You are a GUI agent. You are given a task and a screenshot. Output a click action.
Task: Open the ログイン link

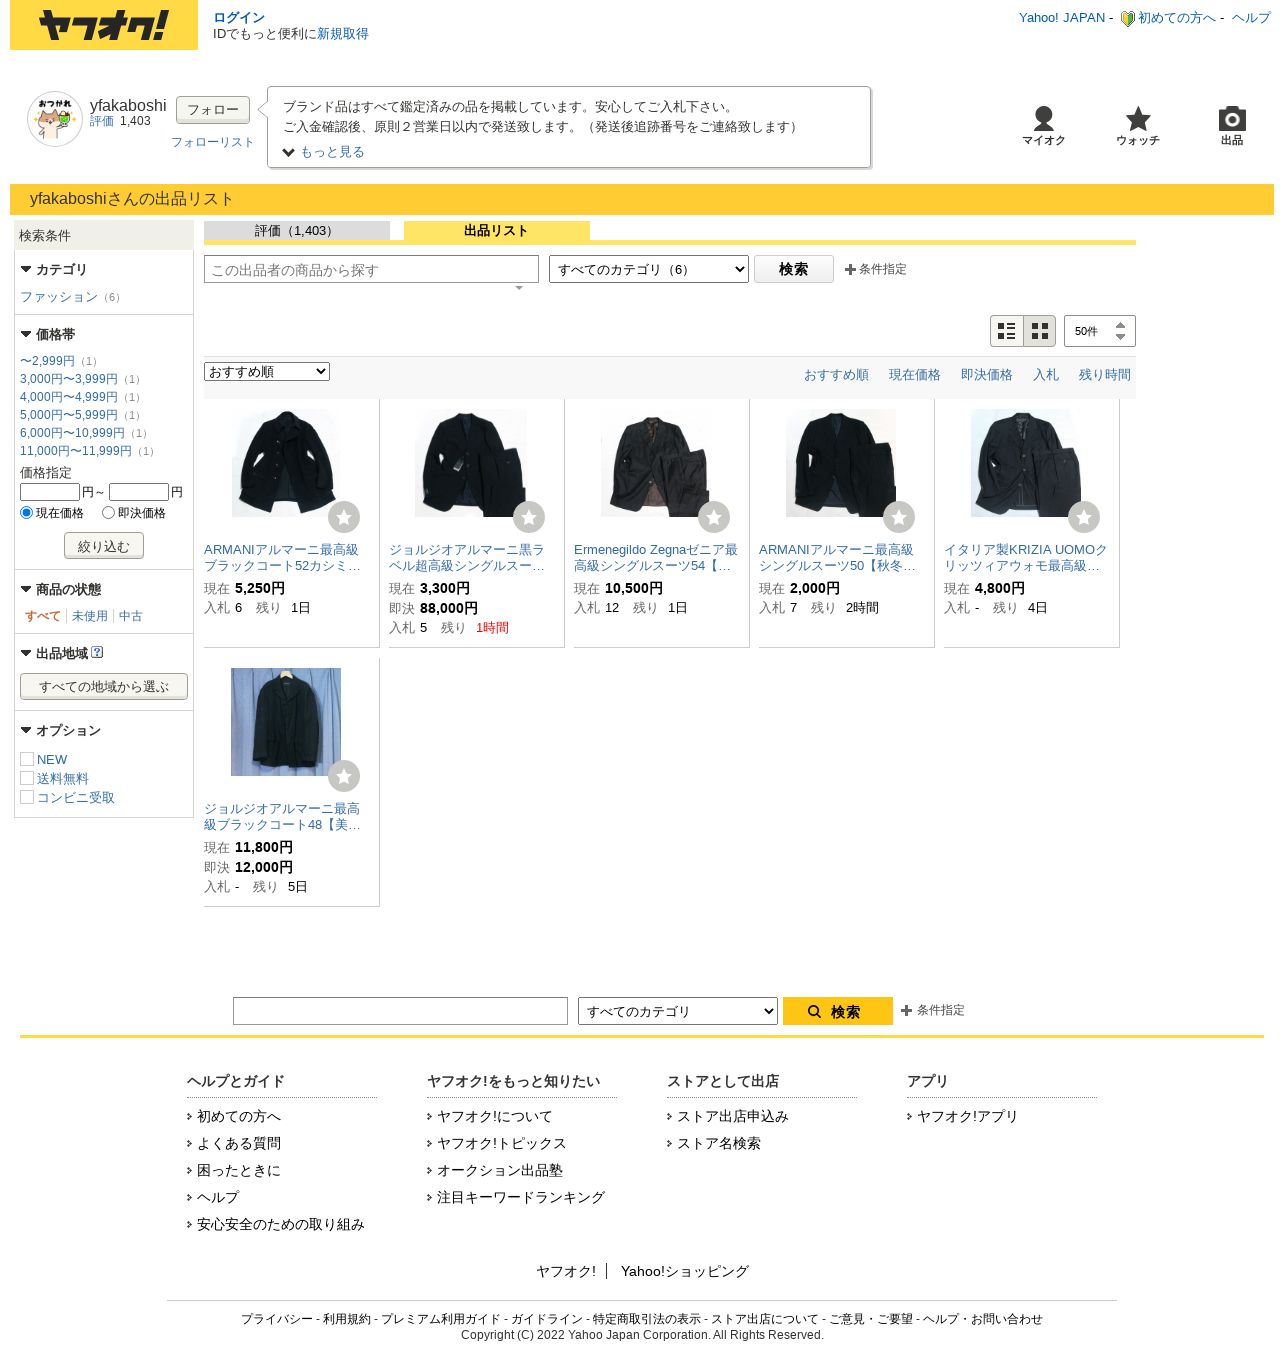239,17
